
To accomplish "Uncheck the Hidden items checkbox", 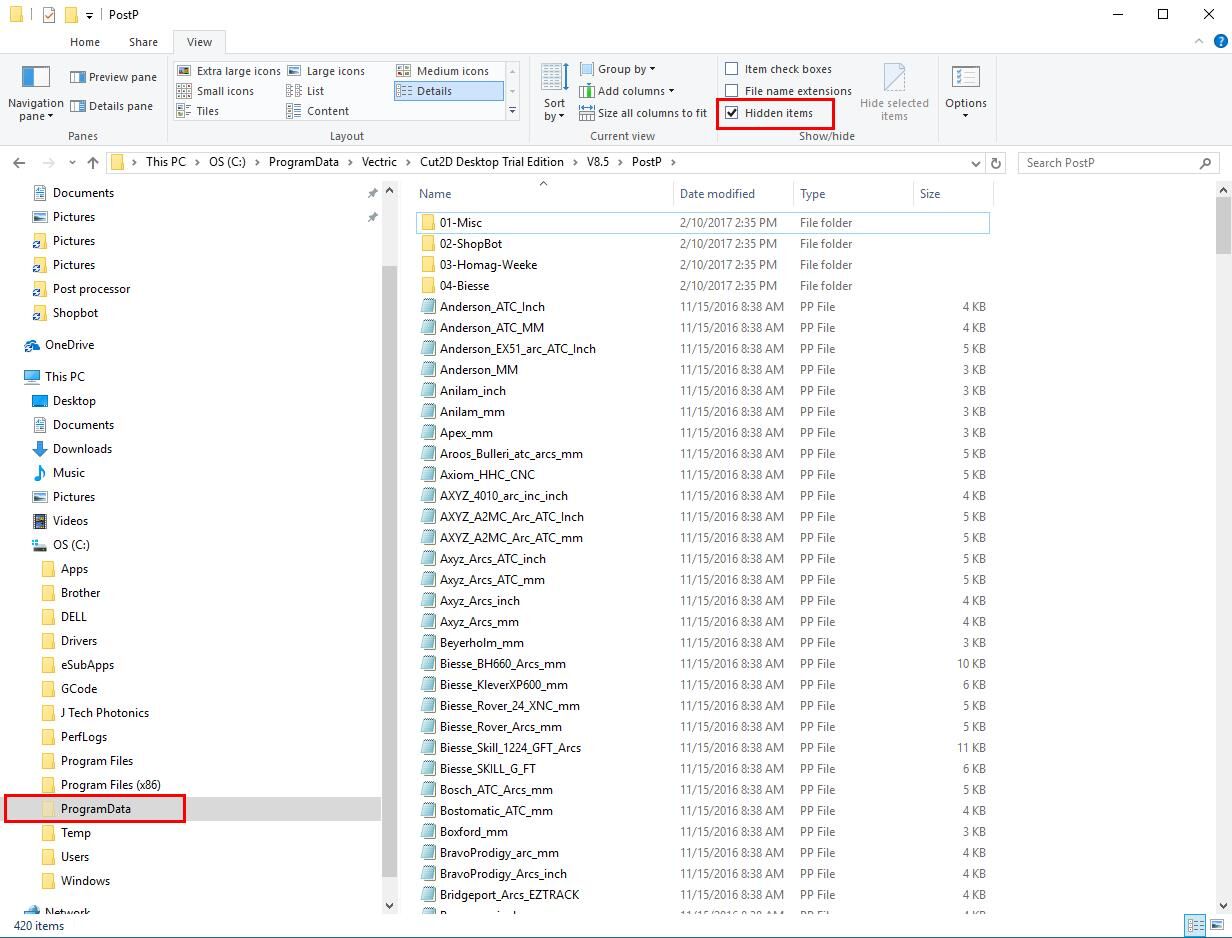I will point(732,113).
